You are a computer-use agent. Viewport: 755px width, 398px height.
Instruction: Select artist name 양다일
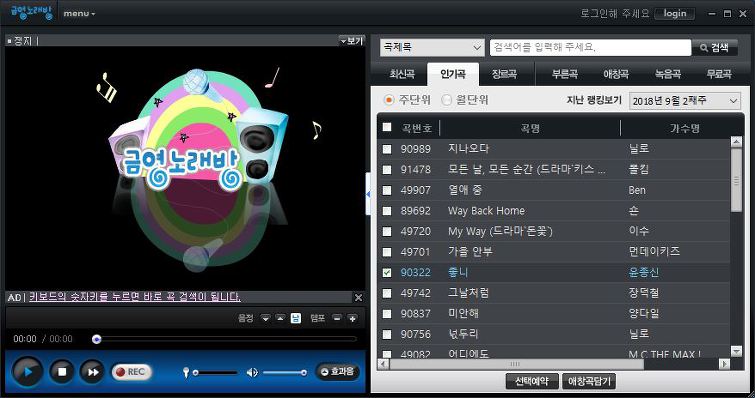pyautogui.click(x=644, y=314)
